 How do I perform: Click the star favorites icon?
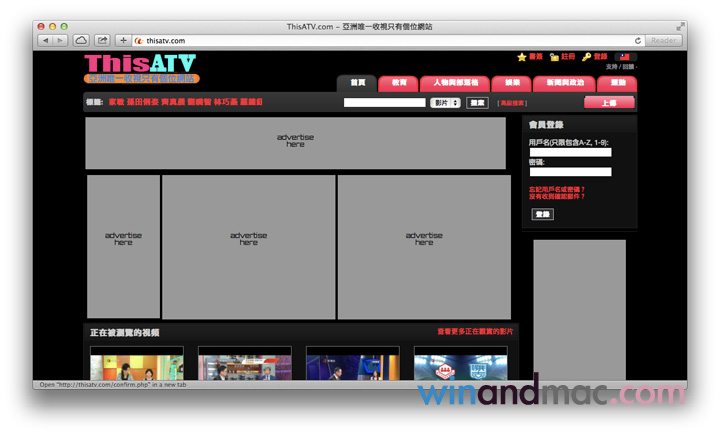(522, 57)
